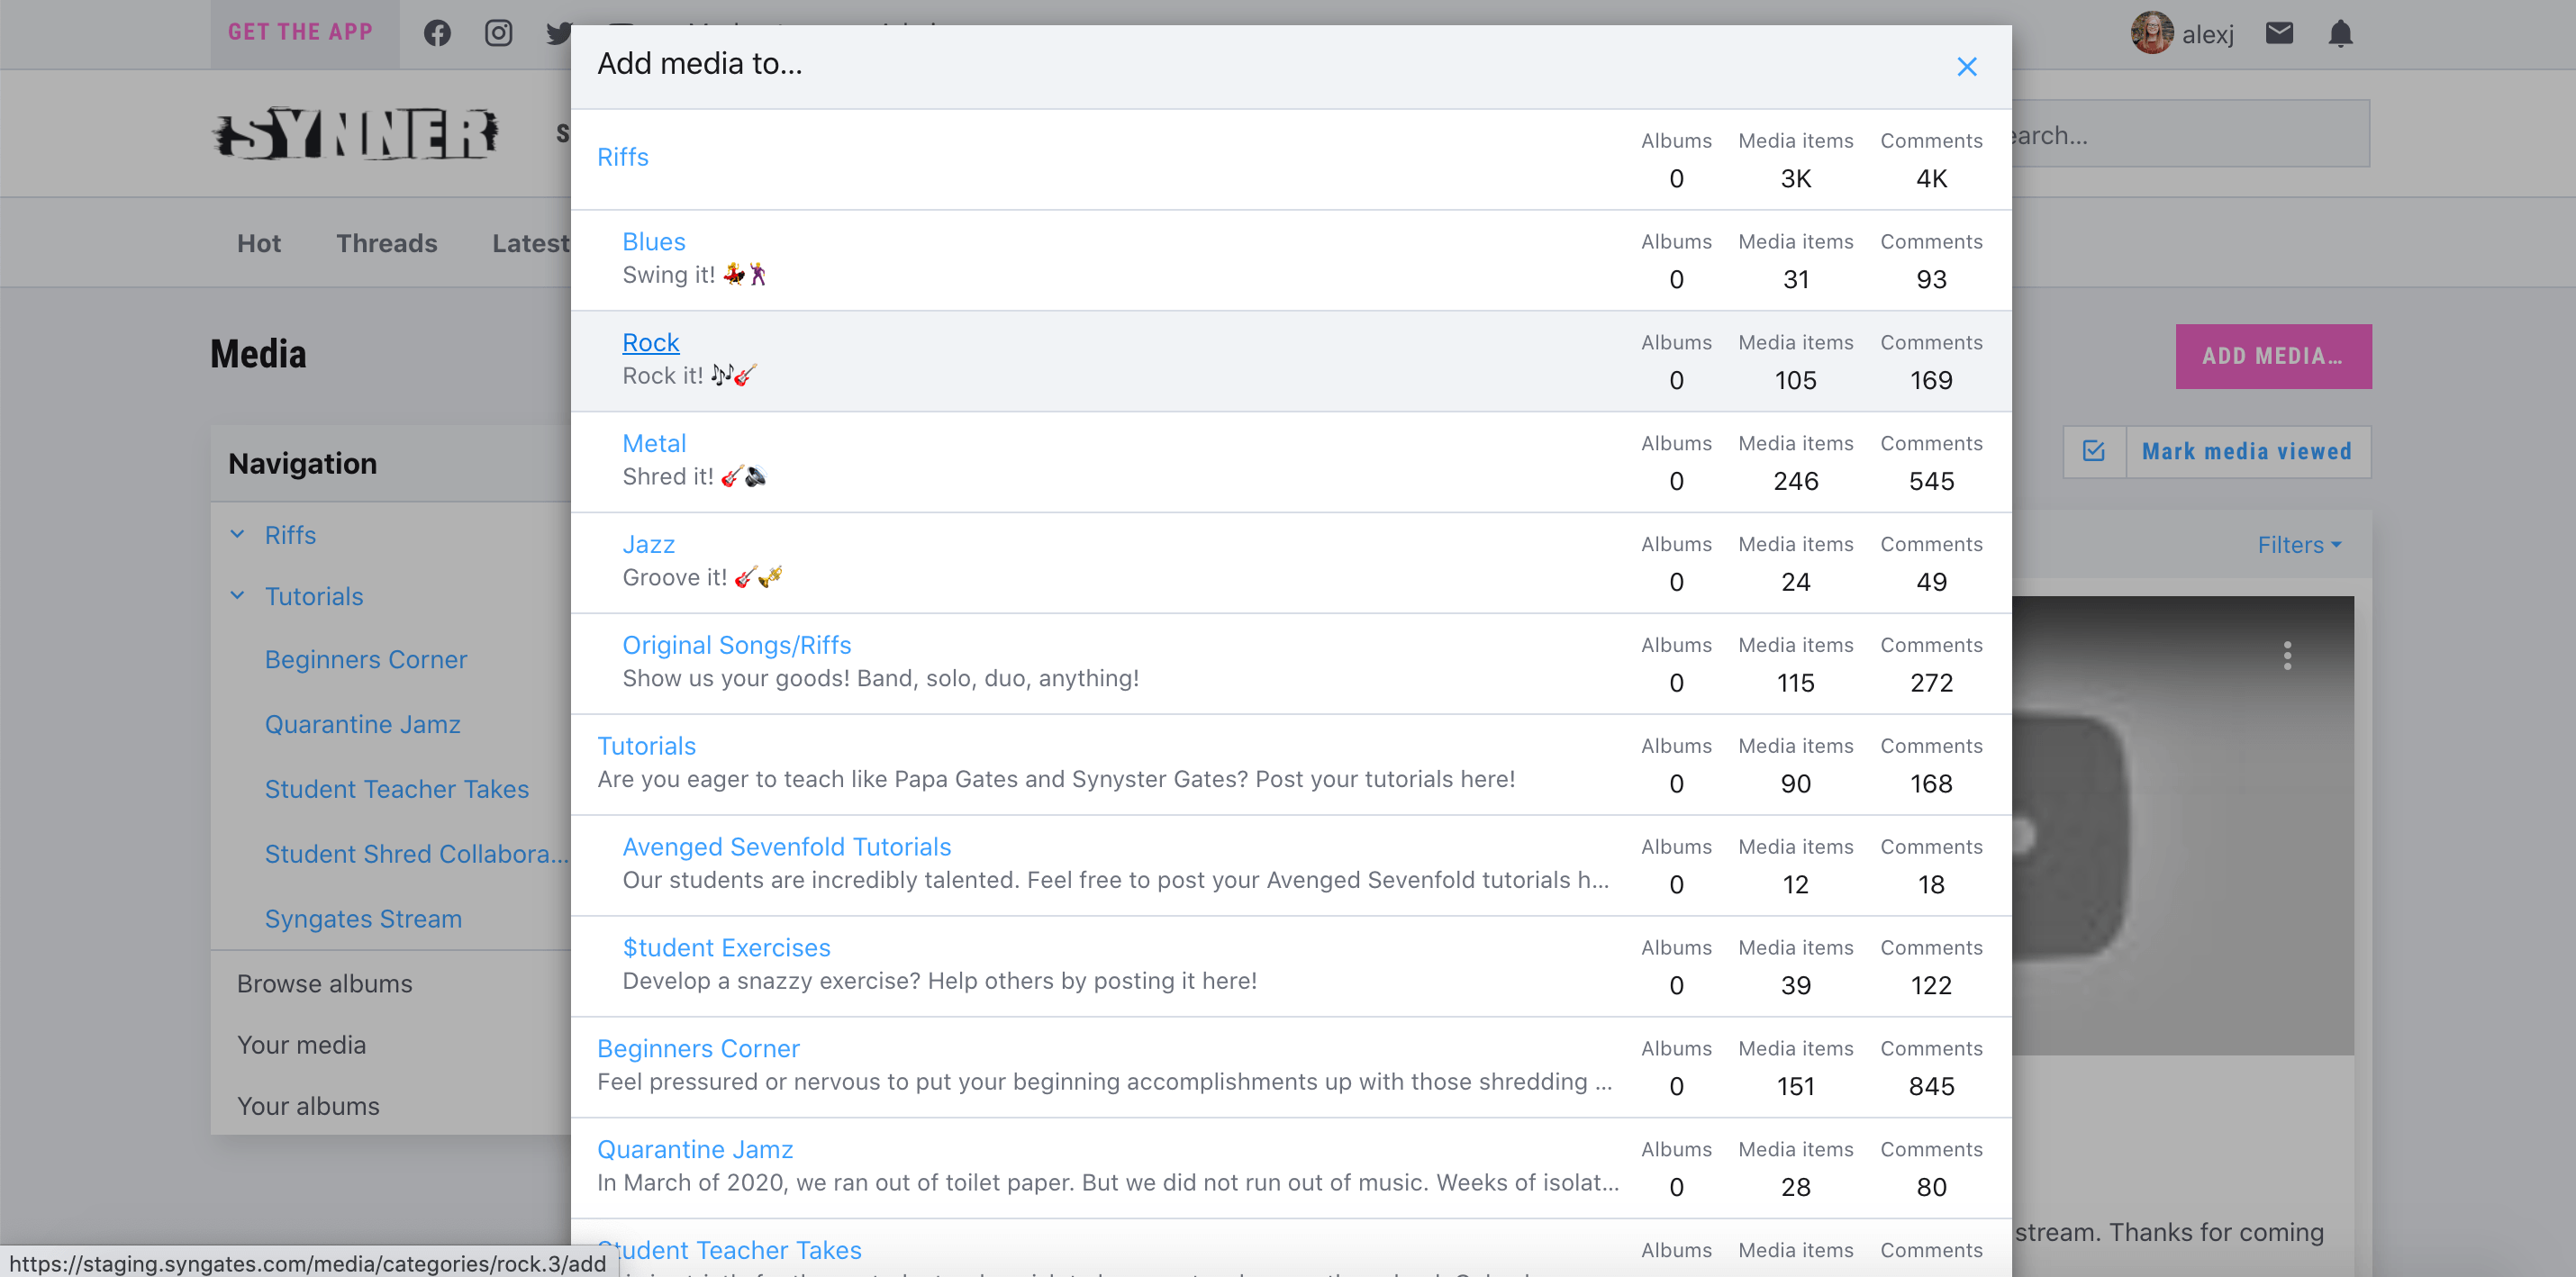2576x1277 pixels.
Task: Open Tutorials in the Navigation sidebar
Action: 313,596
